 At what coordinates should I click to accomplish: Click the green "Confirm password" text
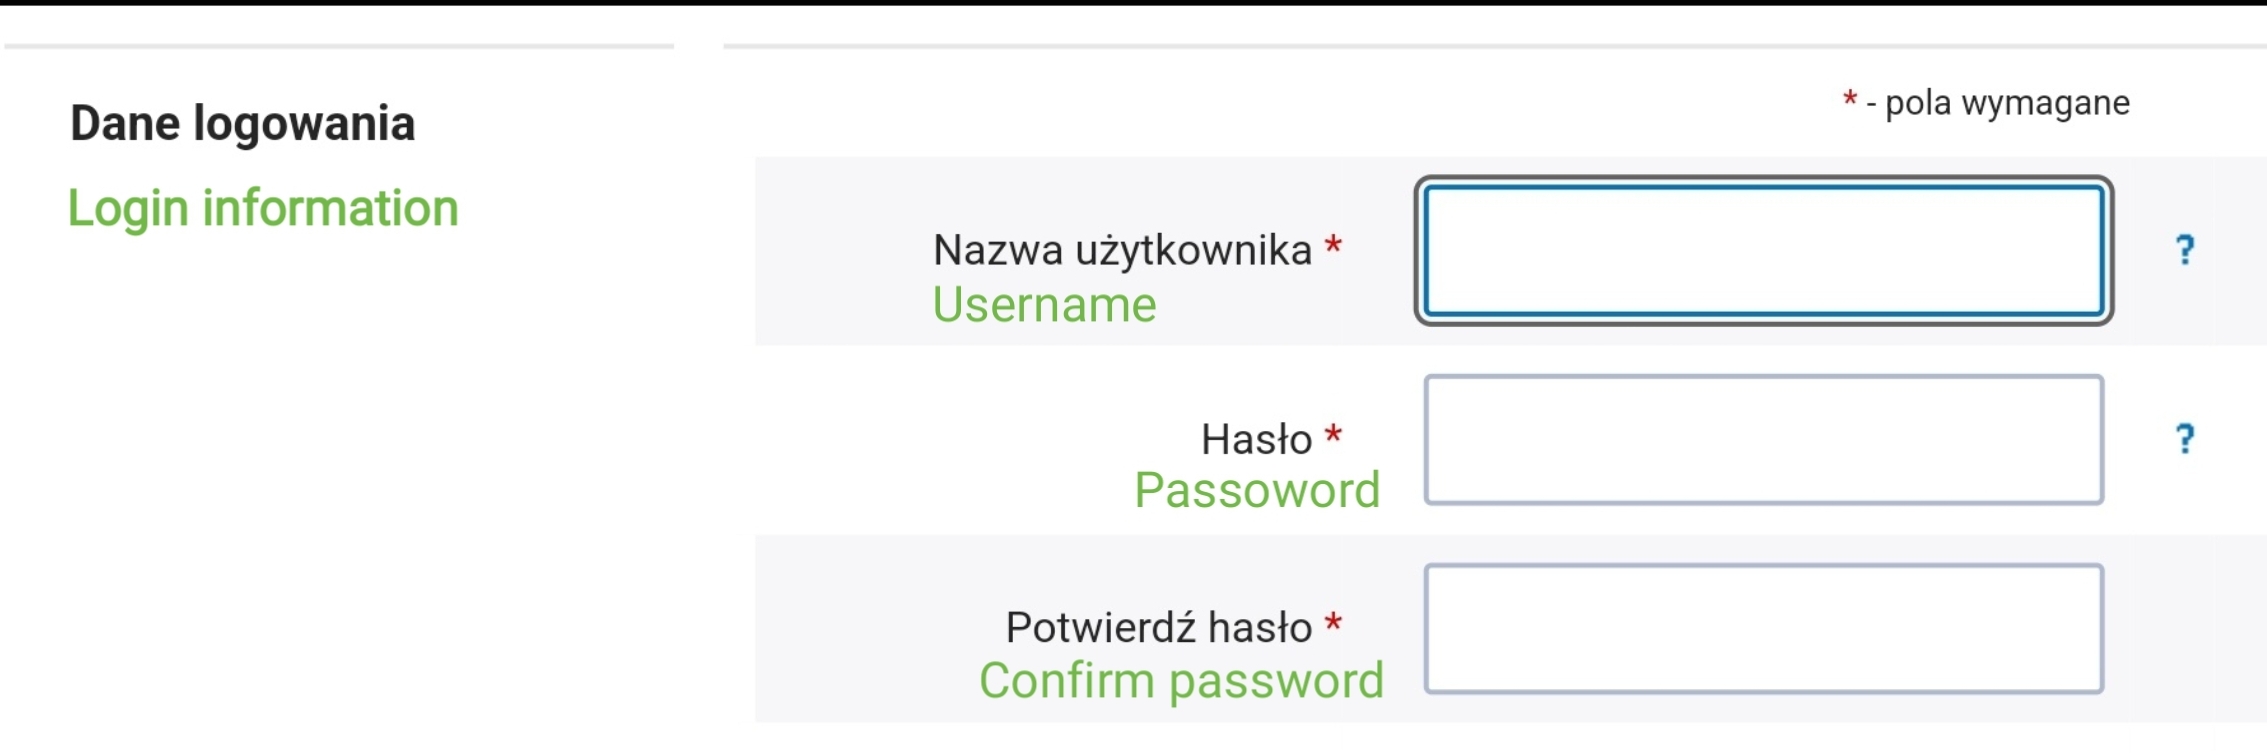pyautogui.click(x=1181, y=681)
